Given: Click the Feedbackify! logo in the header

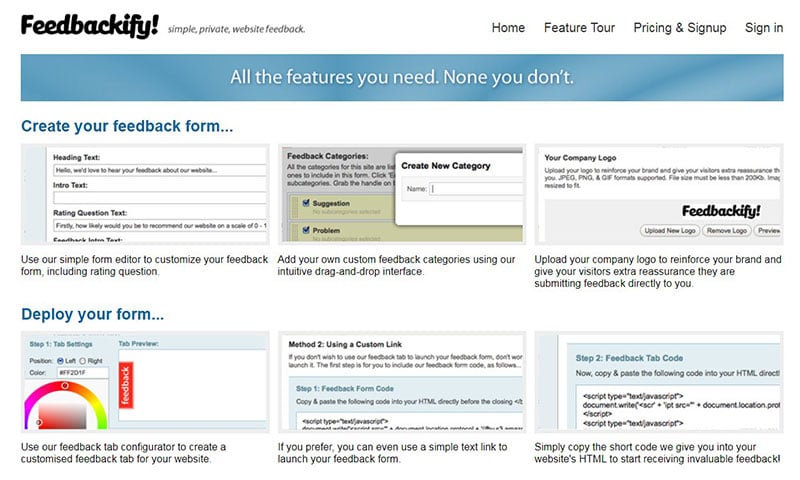Looking at the screenshot, I should pos(90,26).
